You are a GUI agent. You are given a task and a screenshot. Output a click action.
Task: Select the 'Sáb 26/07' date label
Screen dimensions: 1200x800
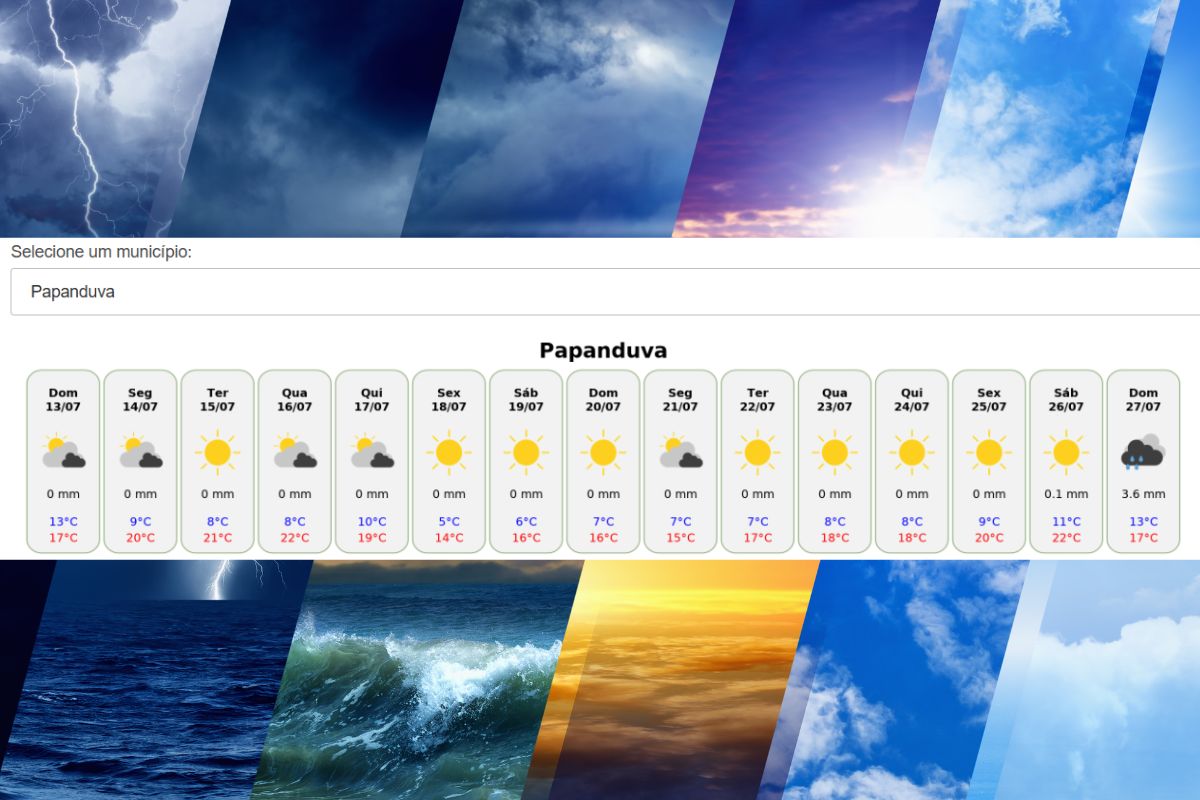coord(1066,400)
